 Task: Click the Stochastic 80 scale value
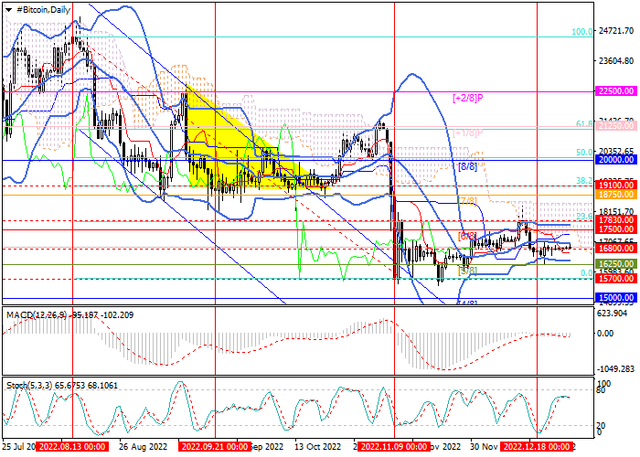[601, 390]
